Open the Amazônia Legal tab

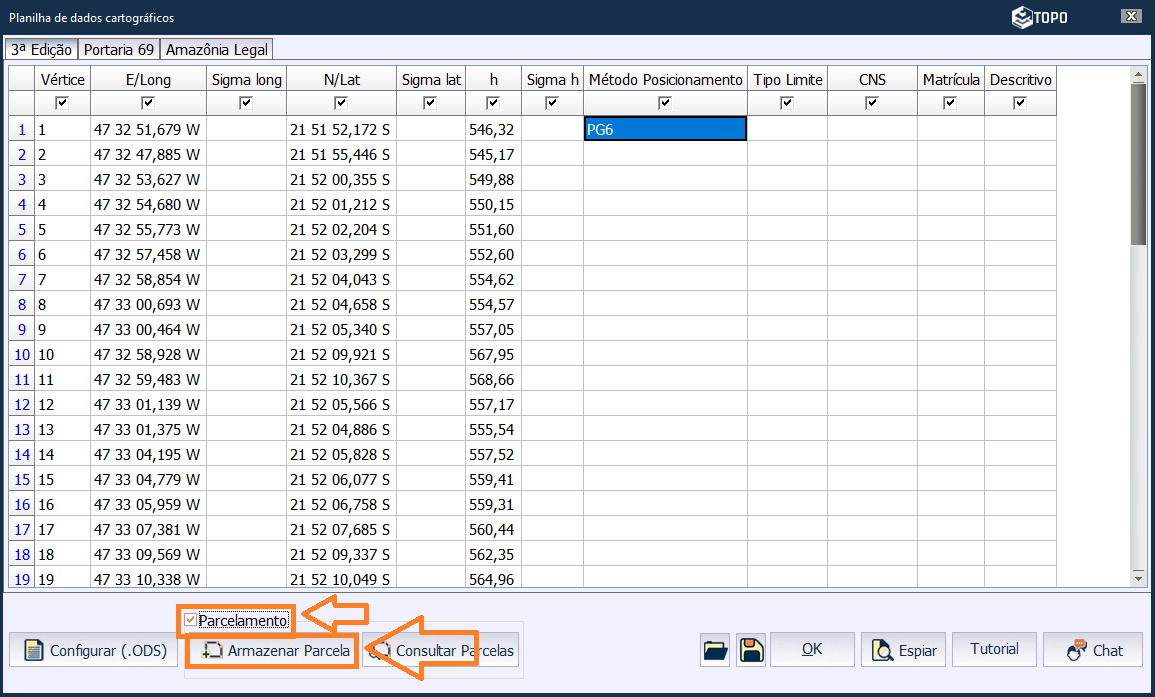tap(217, 49)
